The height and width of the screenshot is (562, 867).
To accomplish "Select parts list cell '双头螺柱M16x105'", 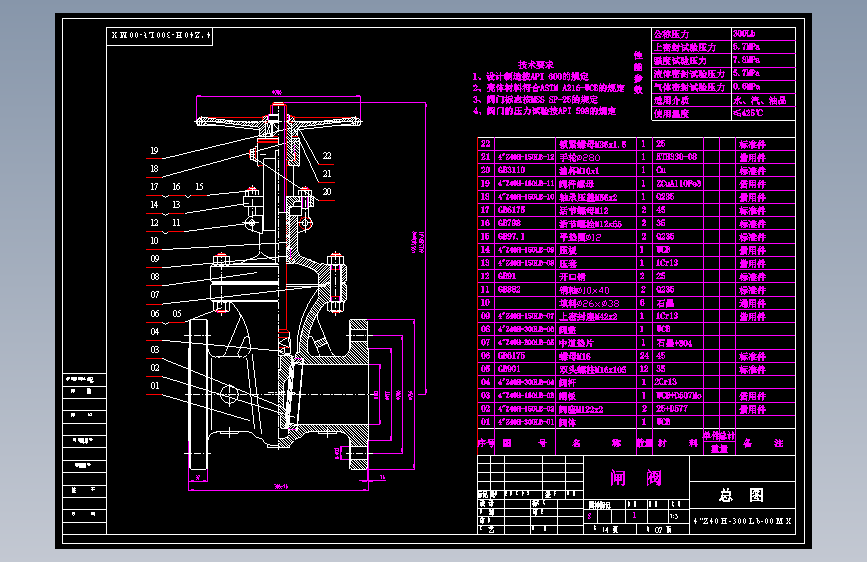I will (592, 370).
